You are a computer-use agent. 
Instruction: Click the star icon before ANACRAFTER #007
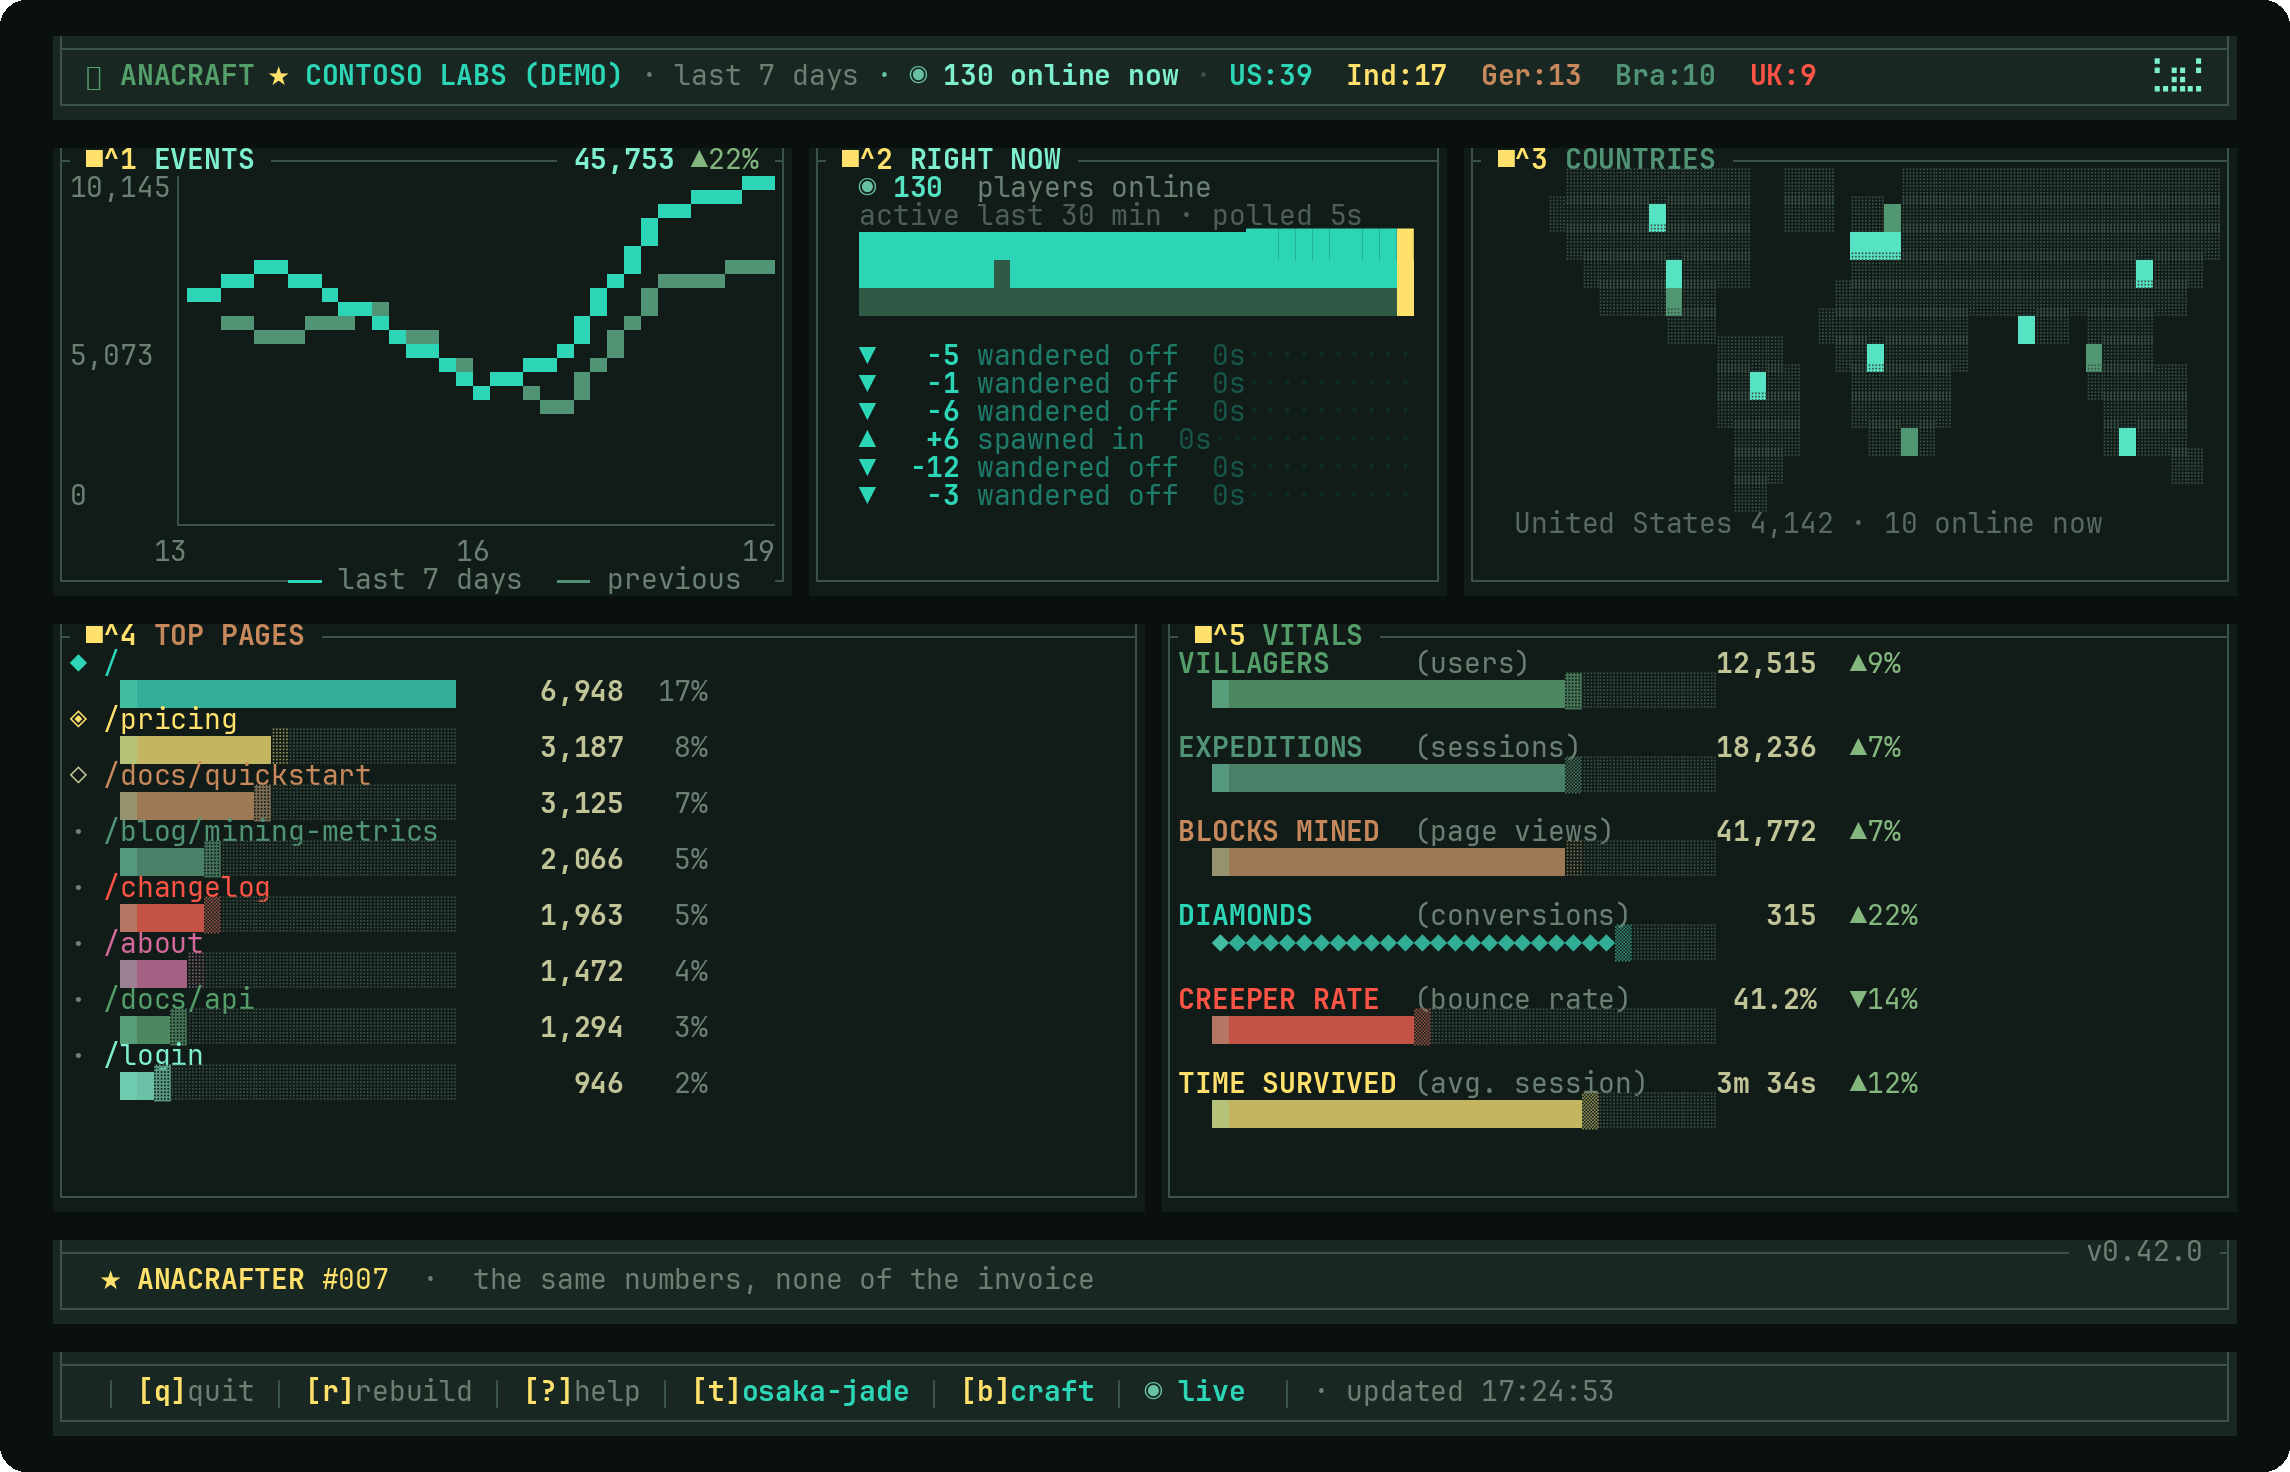[x=111, y=1280]
